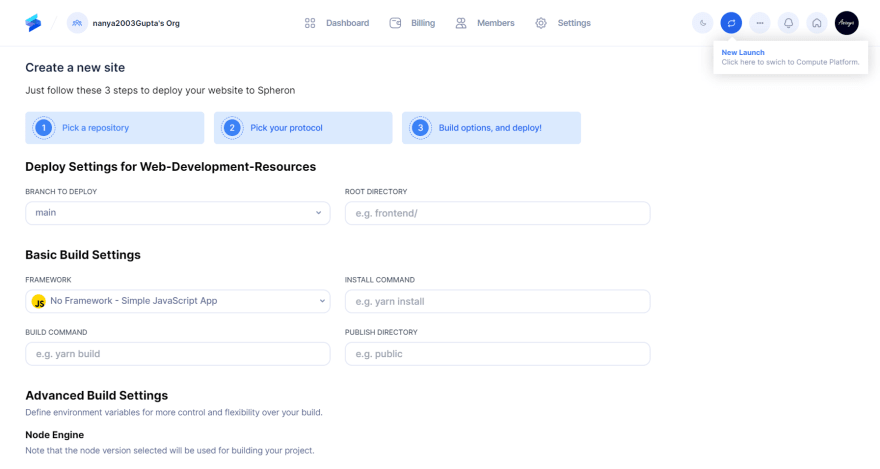Click the Billing wallet icon
The width and height of the screenshot is (880, 469).
click(395, 23)
